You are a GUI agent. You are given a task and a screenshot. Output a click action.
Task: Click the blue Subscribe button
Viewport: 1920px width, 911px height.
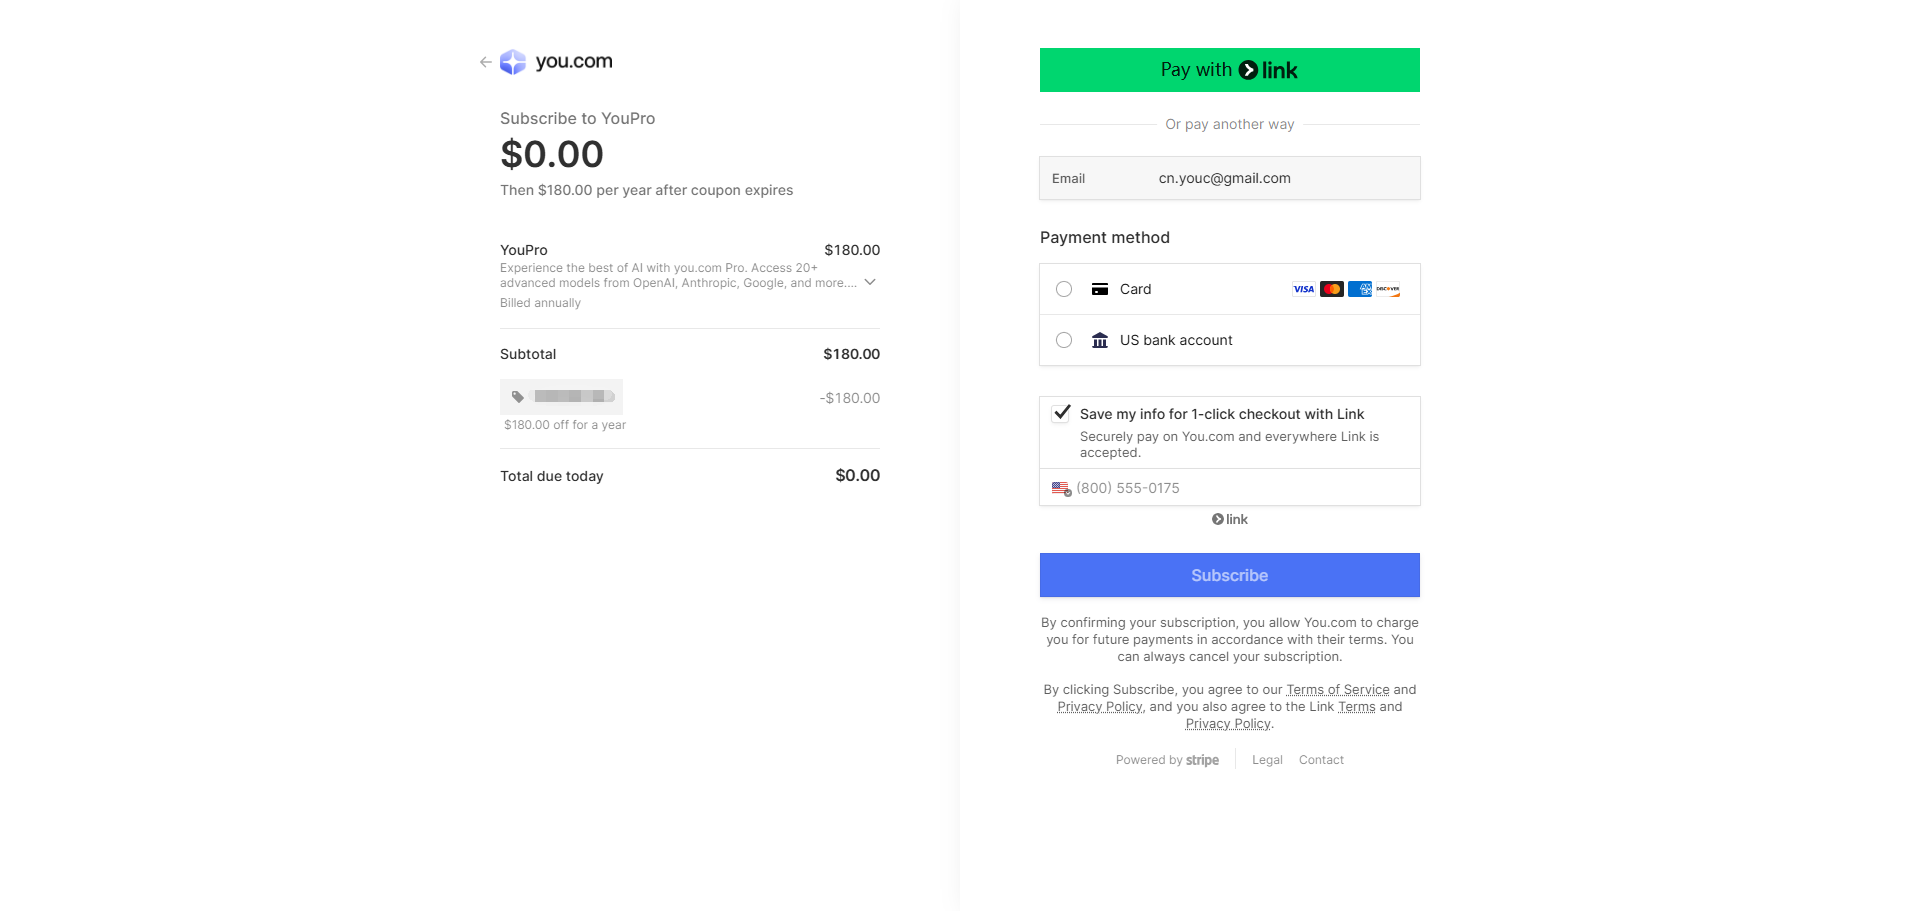pyautogui.click(x=1230, y=575)
